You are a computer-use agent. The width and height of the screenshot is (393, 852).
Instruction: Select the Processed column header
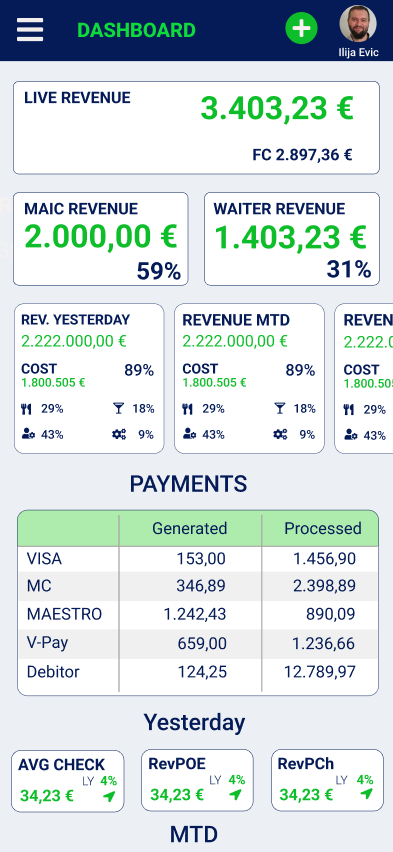[x=323, y=528]
